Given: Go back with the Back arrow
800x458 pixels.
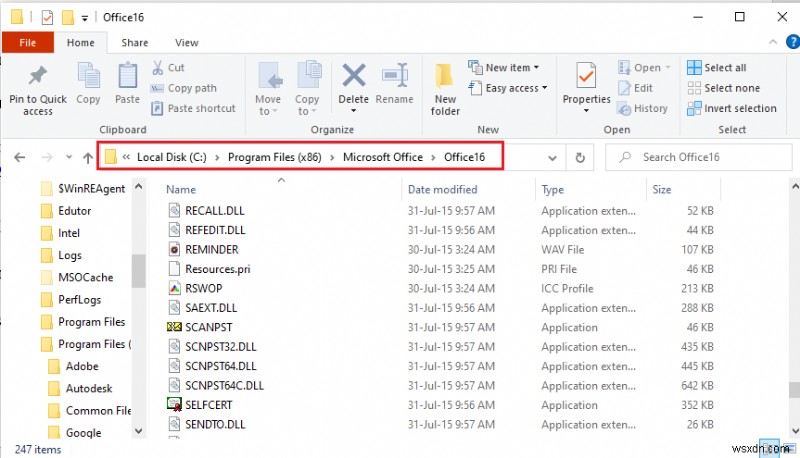Looking at the screenshot, I should coord(19,158).
